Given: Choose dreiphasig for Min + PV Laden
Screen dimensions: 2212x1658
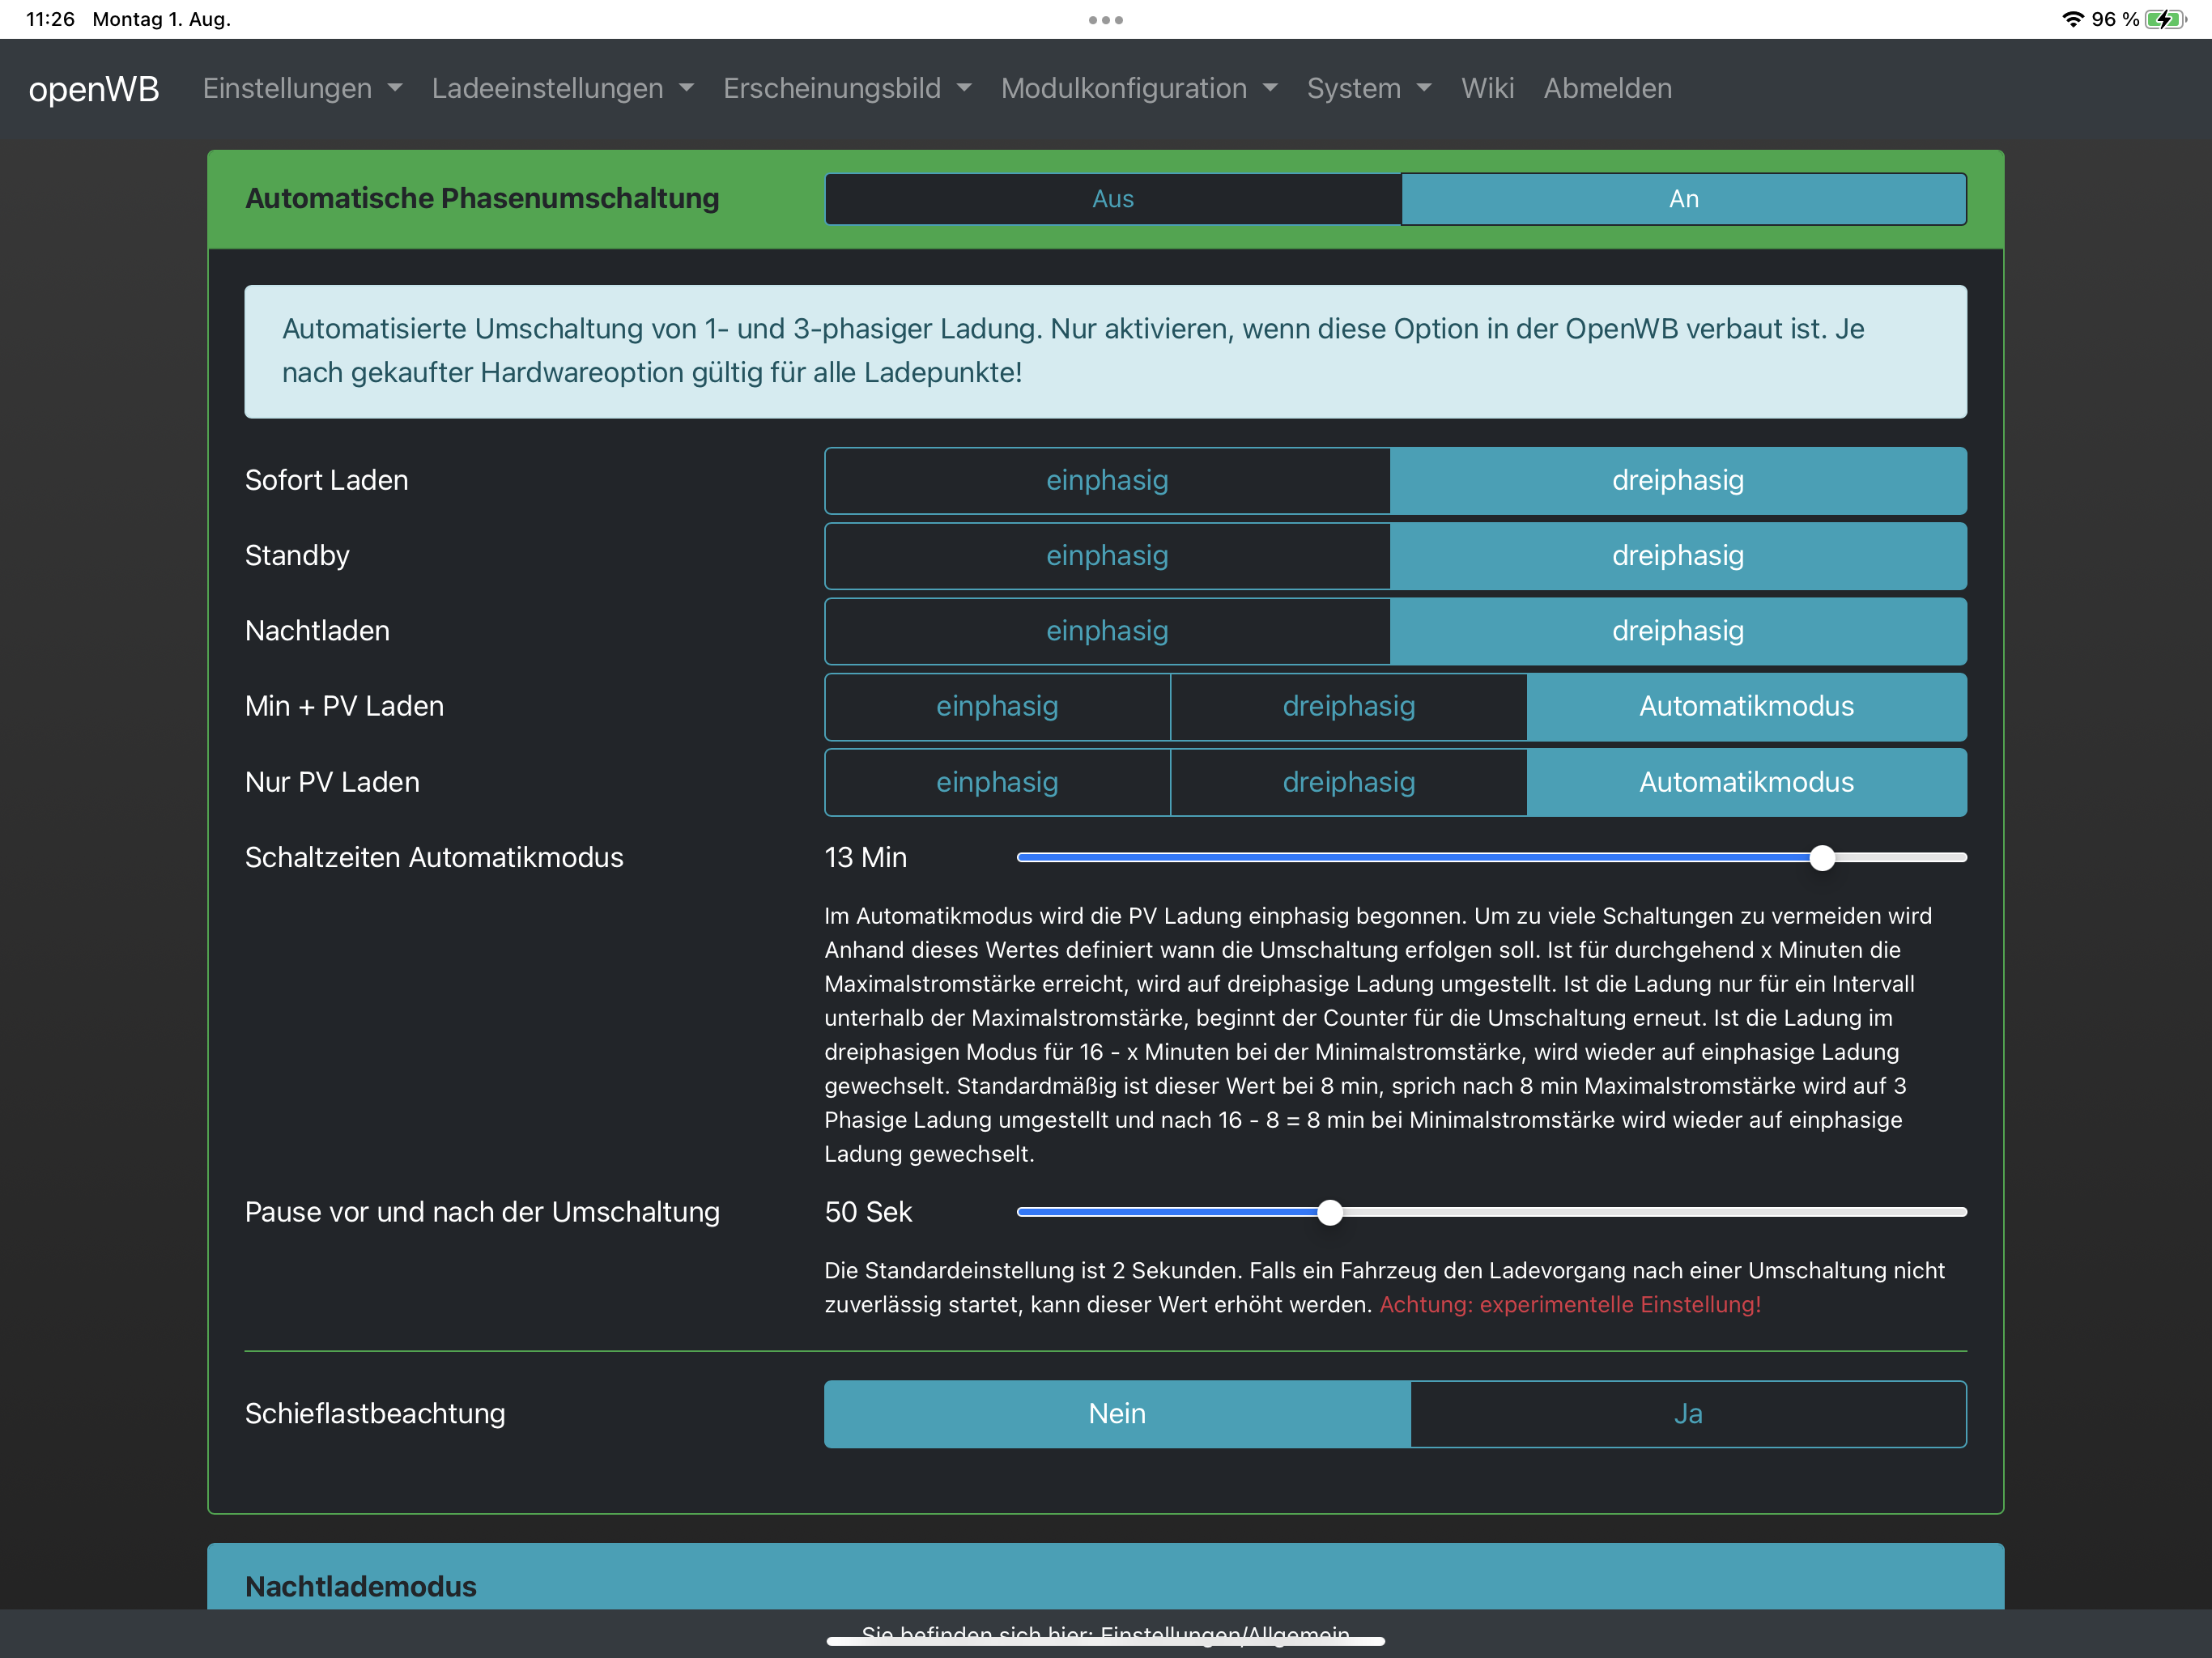Looking at the screenshot, I should (1348, 707).
